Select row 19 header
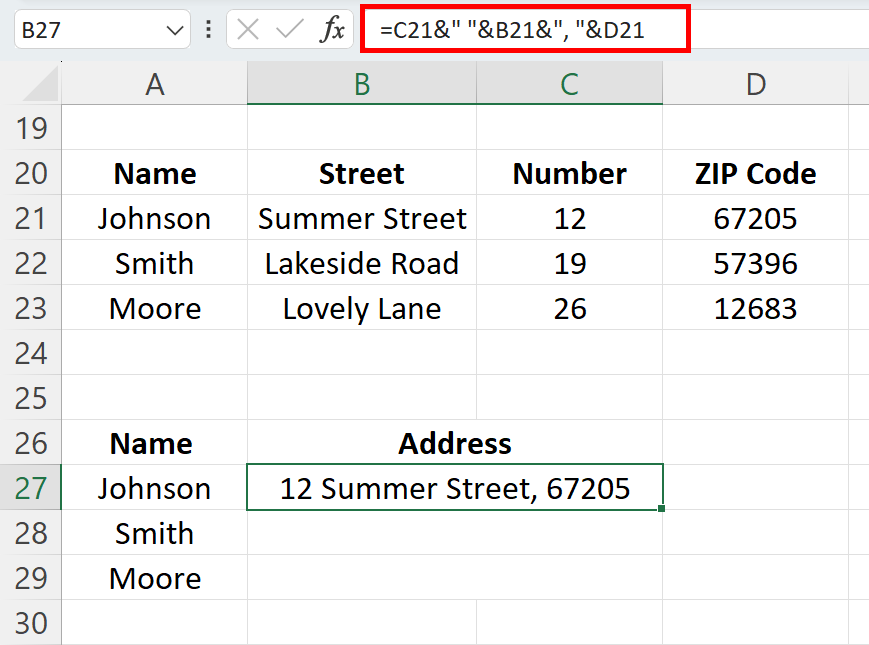This screenshot has height=645, width=869. point(31,128)
